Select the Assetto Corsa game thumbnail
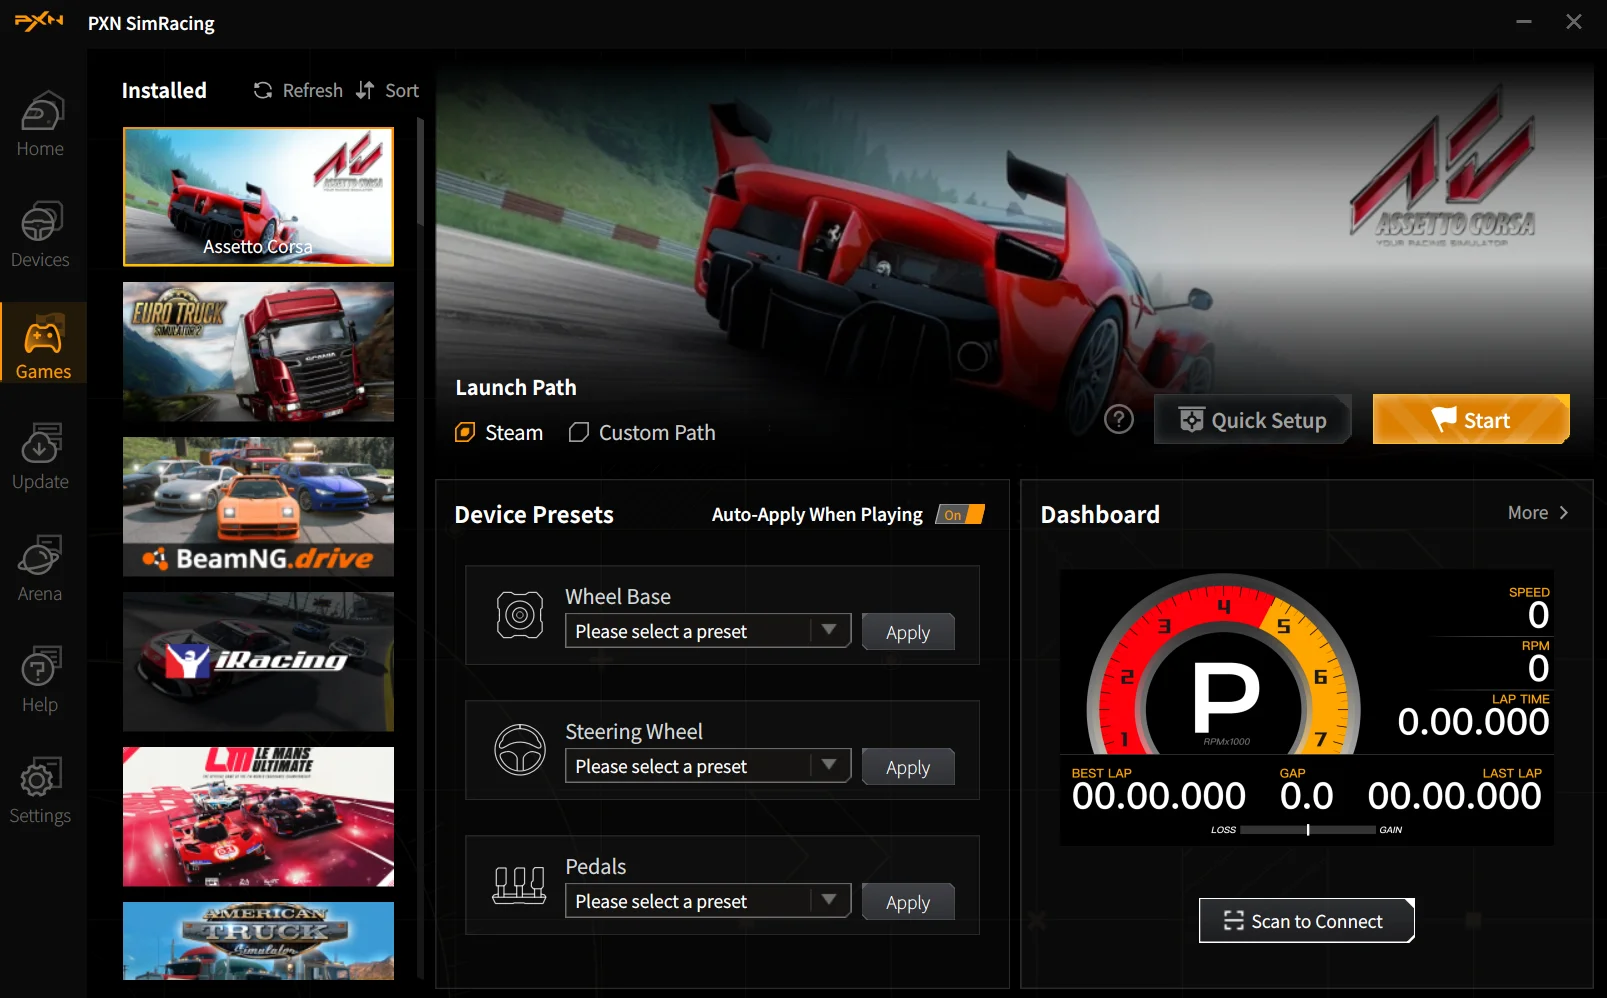 [258, 197]
